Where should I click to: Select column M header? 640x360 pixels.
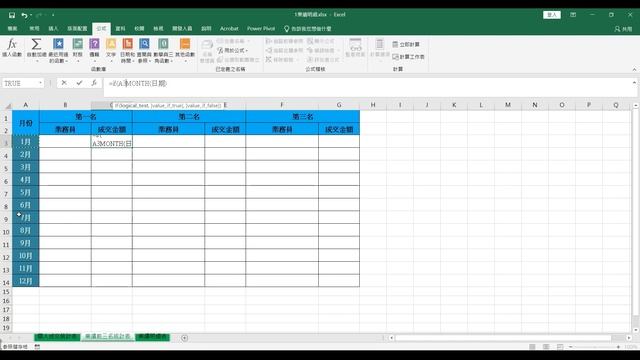(x=508, y=105)
